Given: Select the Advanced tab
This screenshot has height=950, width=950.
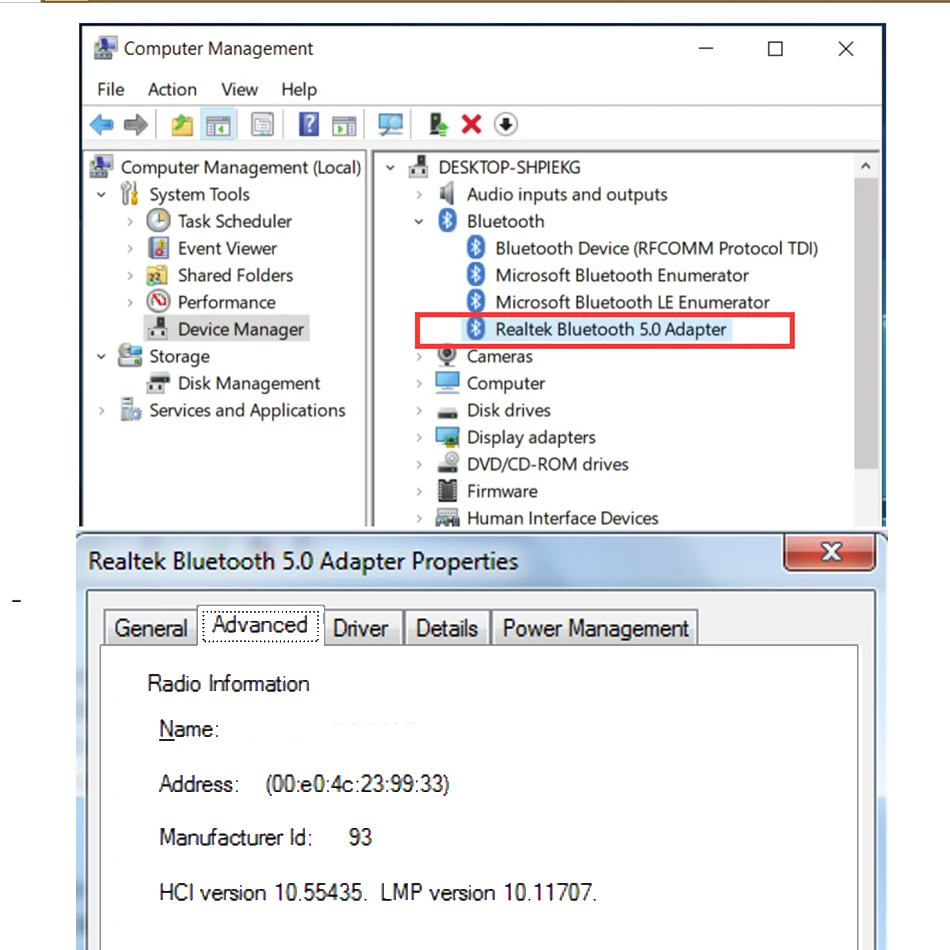Looking at the screenshot, I should tap(261, 625).
